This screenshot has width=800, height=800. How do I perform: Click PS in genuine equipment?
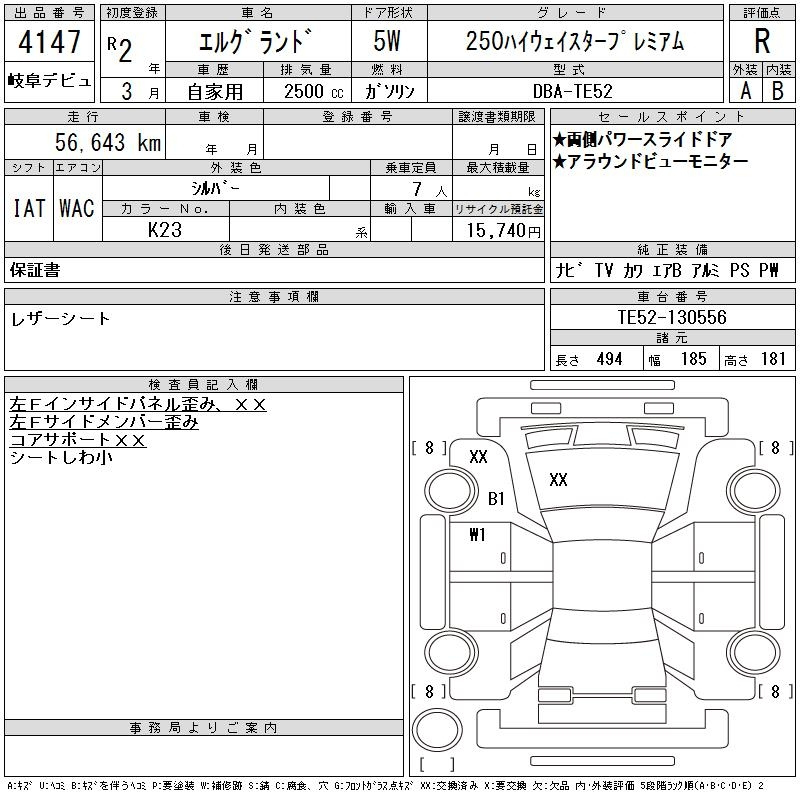tap(739, 270)
